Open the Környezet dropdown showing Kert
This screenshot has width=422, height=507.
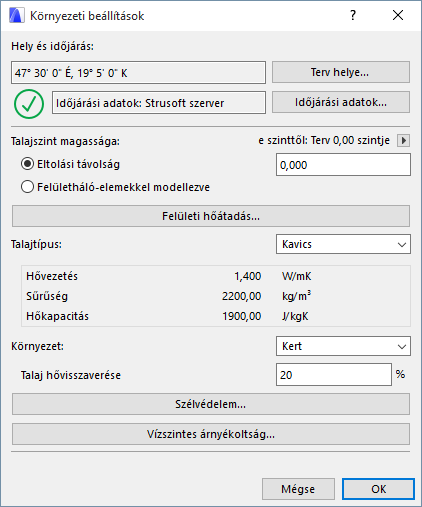click(x=343, y=346)
